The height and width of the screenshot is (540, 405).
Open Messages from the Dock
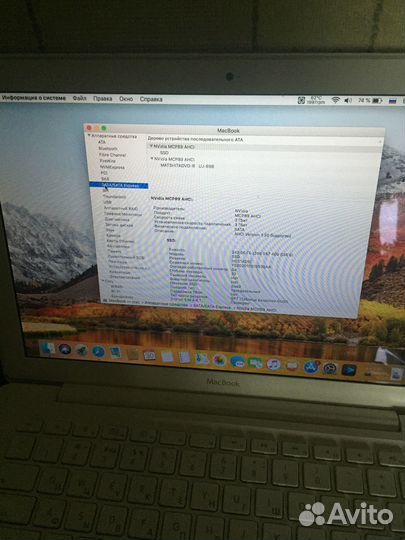(x=237, y=362)
